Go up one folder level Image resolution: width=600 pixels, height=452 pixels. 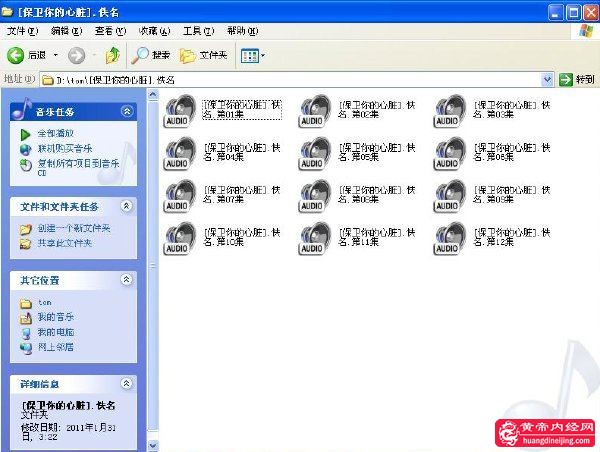pyautogui.click(x=112, y=55)
